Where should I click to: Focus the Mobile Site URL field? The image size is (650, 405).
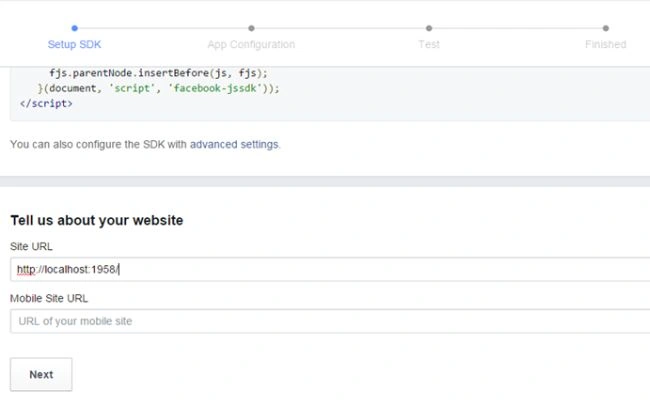coord(330,321)
